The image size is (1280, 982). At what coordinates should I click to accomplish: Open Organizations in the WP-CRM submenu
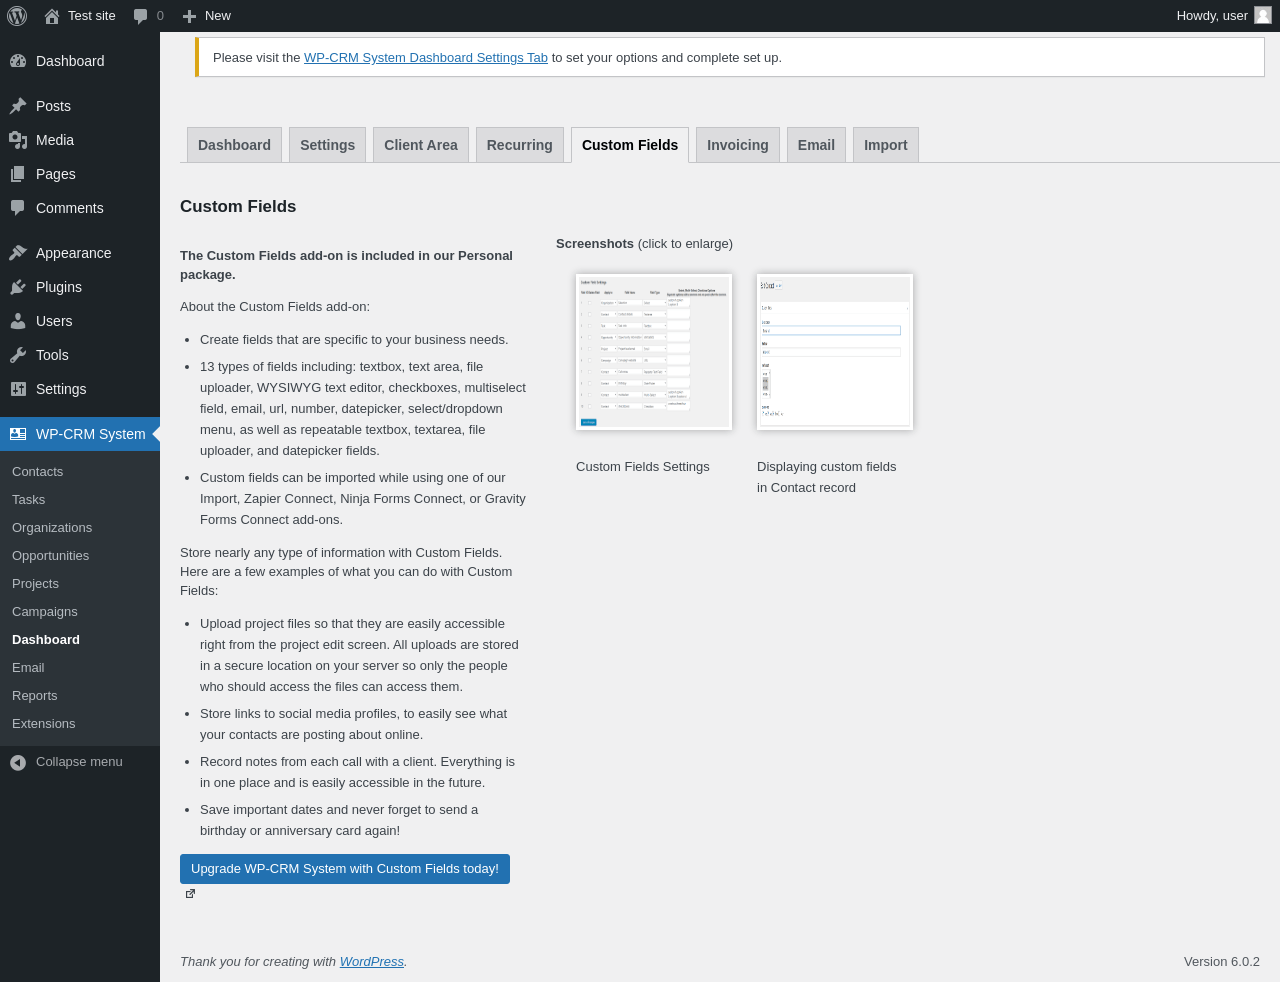click(x=52, y=528)
